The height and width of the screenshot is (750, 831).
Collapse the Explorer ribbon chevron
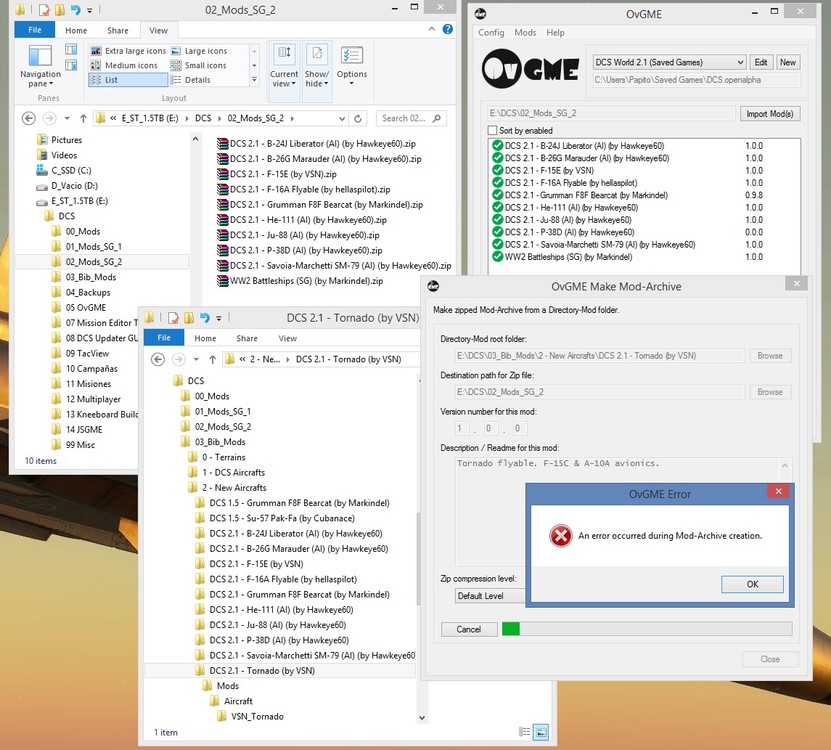point(431,29)
